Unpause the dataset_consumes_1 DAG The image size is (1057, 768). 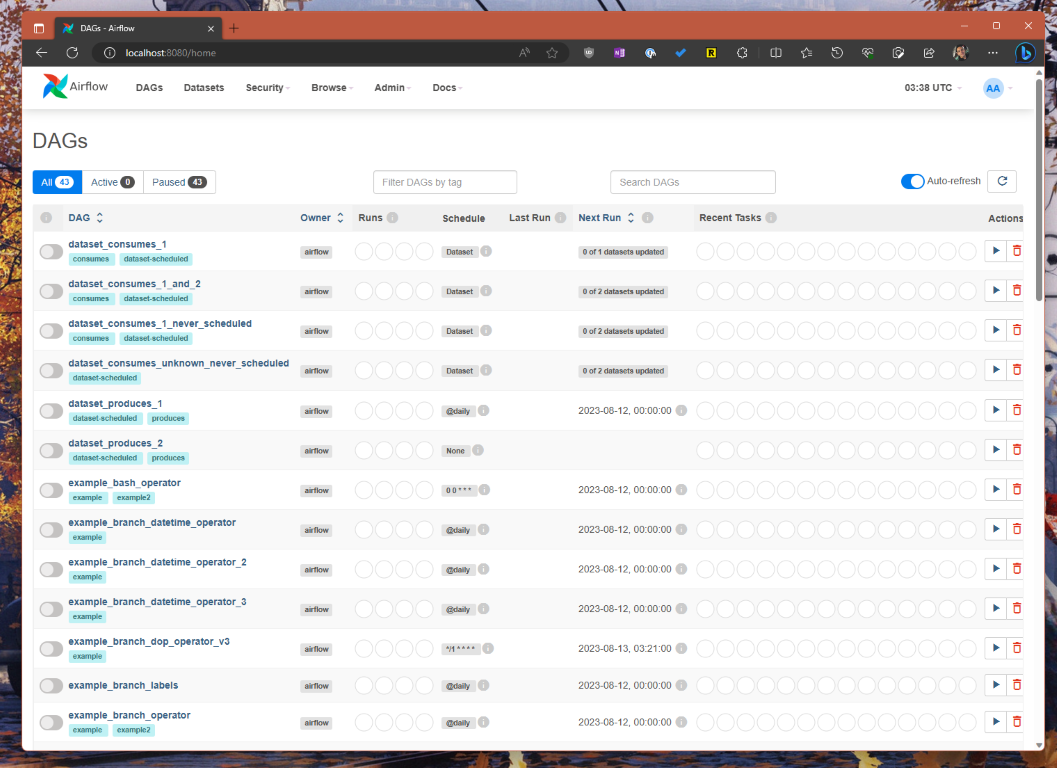click(x=51, y=251)
